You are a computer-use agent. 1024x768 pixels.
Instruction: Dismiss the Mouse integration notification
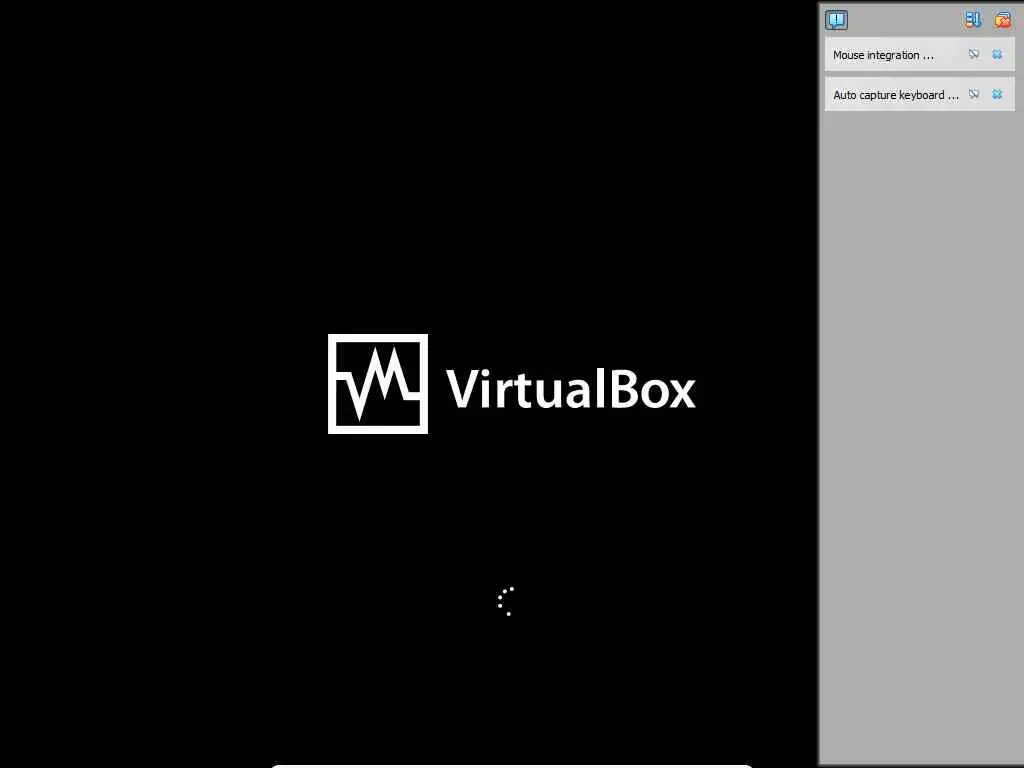(997, 54)
